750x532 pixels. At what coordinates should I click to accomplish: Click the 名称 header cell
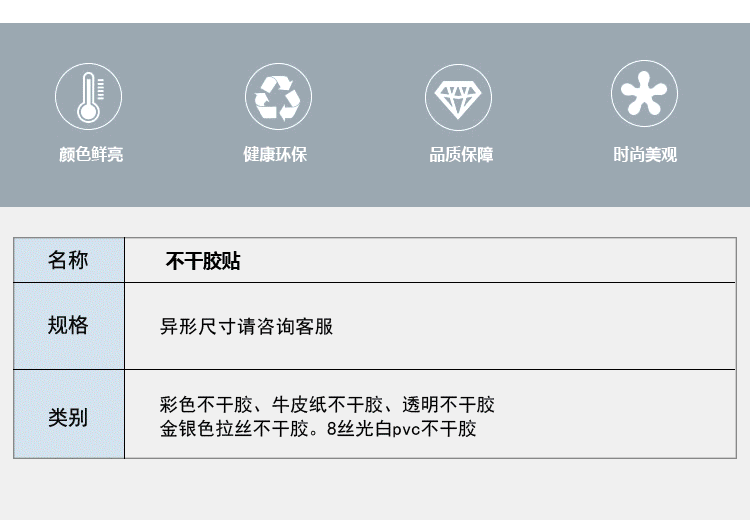69,260
